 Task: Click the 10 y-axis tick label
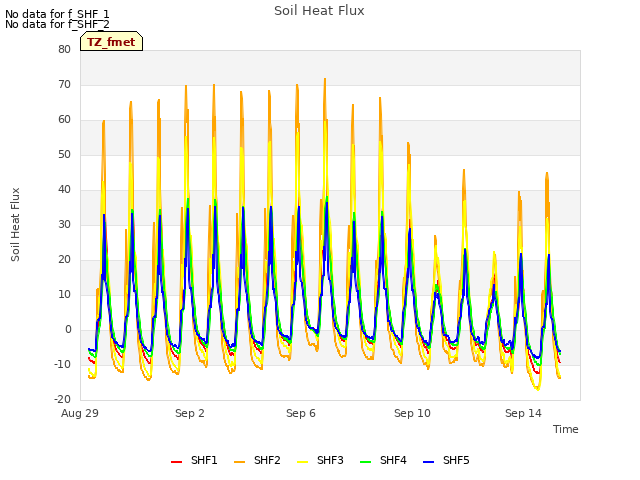[x=64, y=294]
